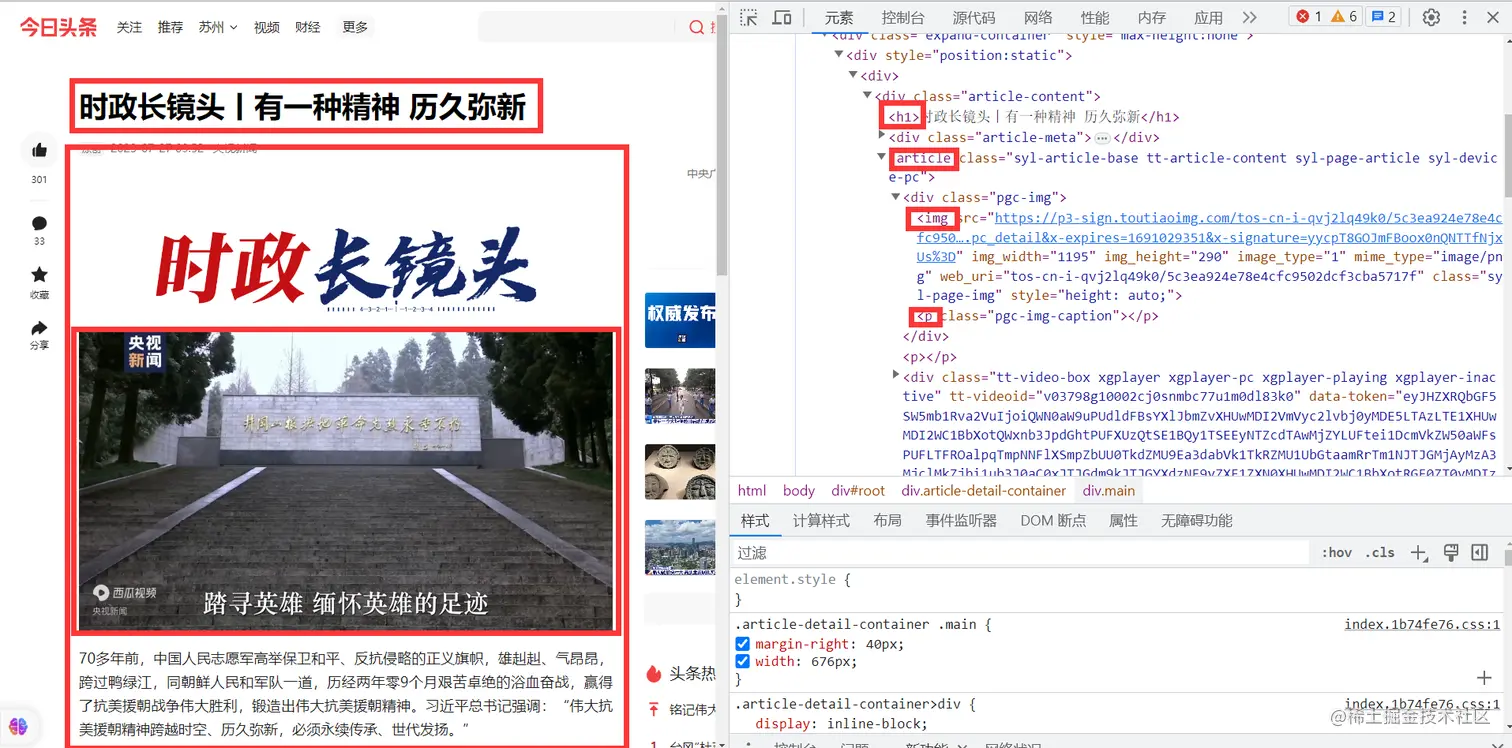
Task: Open the 无障碍功能 subtab
Action: [1196, 521]
